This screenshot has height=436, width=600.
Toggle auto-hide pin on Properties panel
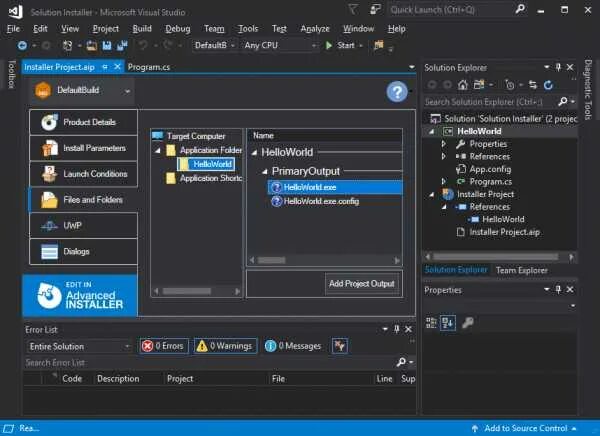[x=558, y=289]
